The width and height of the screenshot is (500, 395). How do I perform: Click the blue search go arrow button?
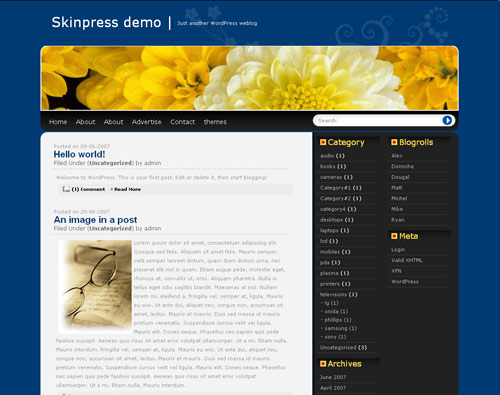(447, 120)
